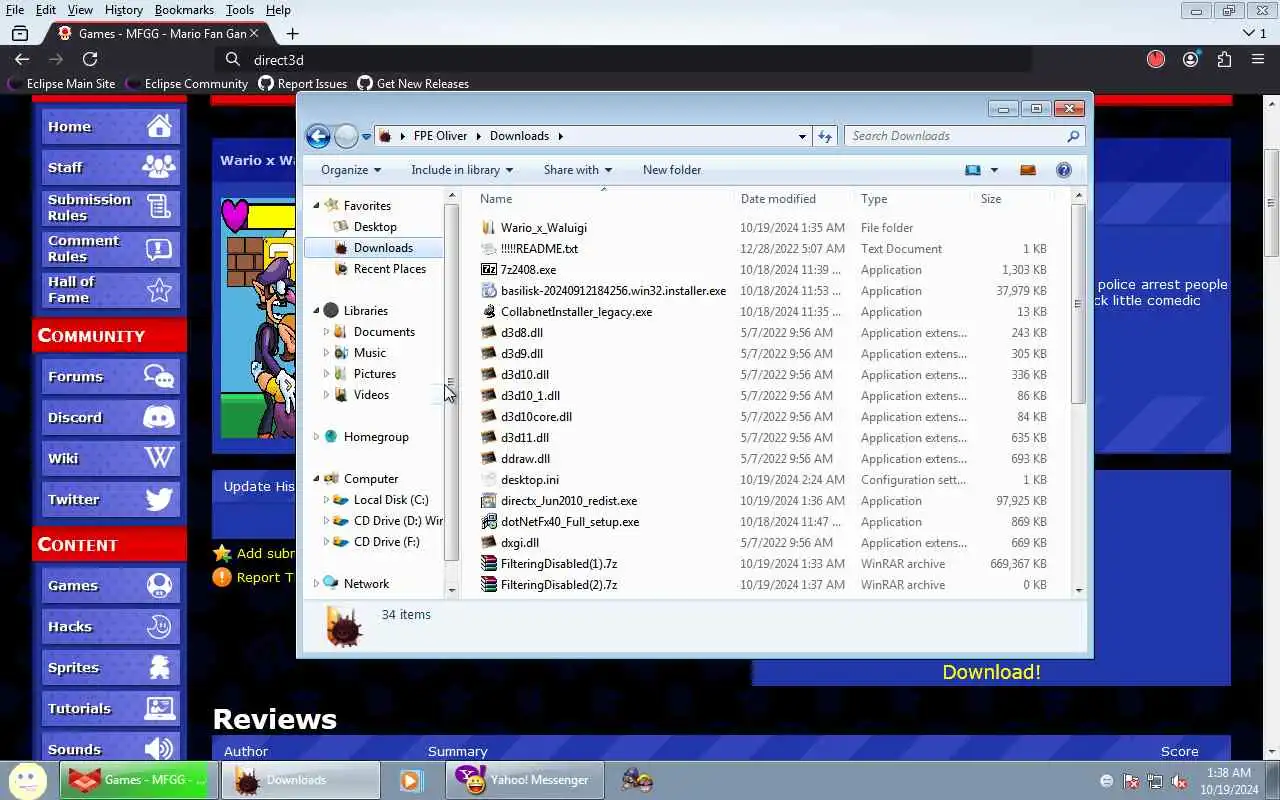1280x800 pixels.
Task: Click the refresh icon beside Explorer address bar
Action: (x=825, y=136)
